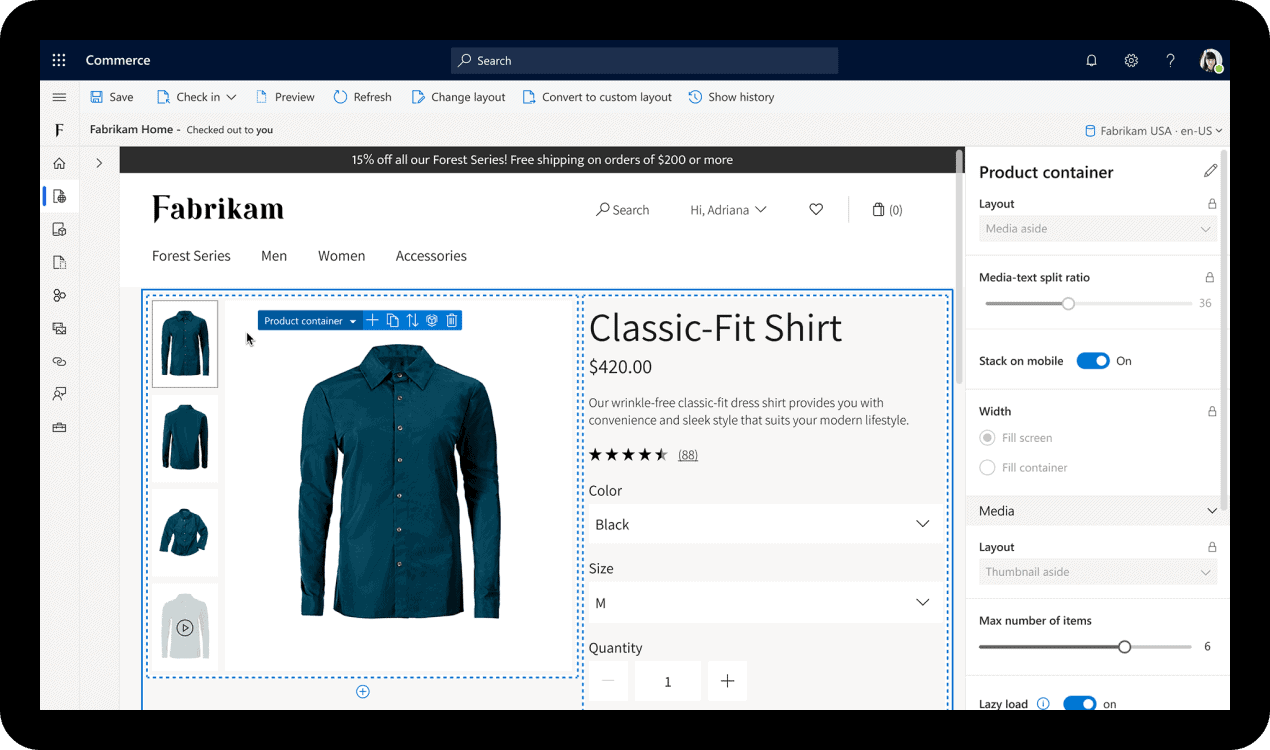Open the Men navigation item

point(274,256)
